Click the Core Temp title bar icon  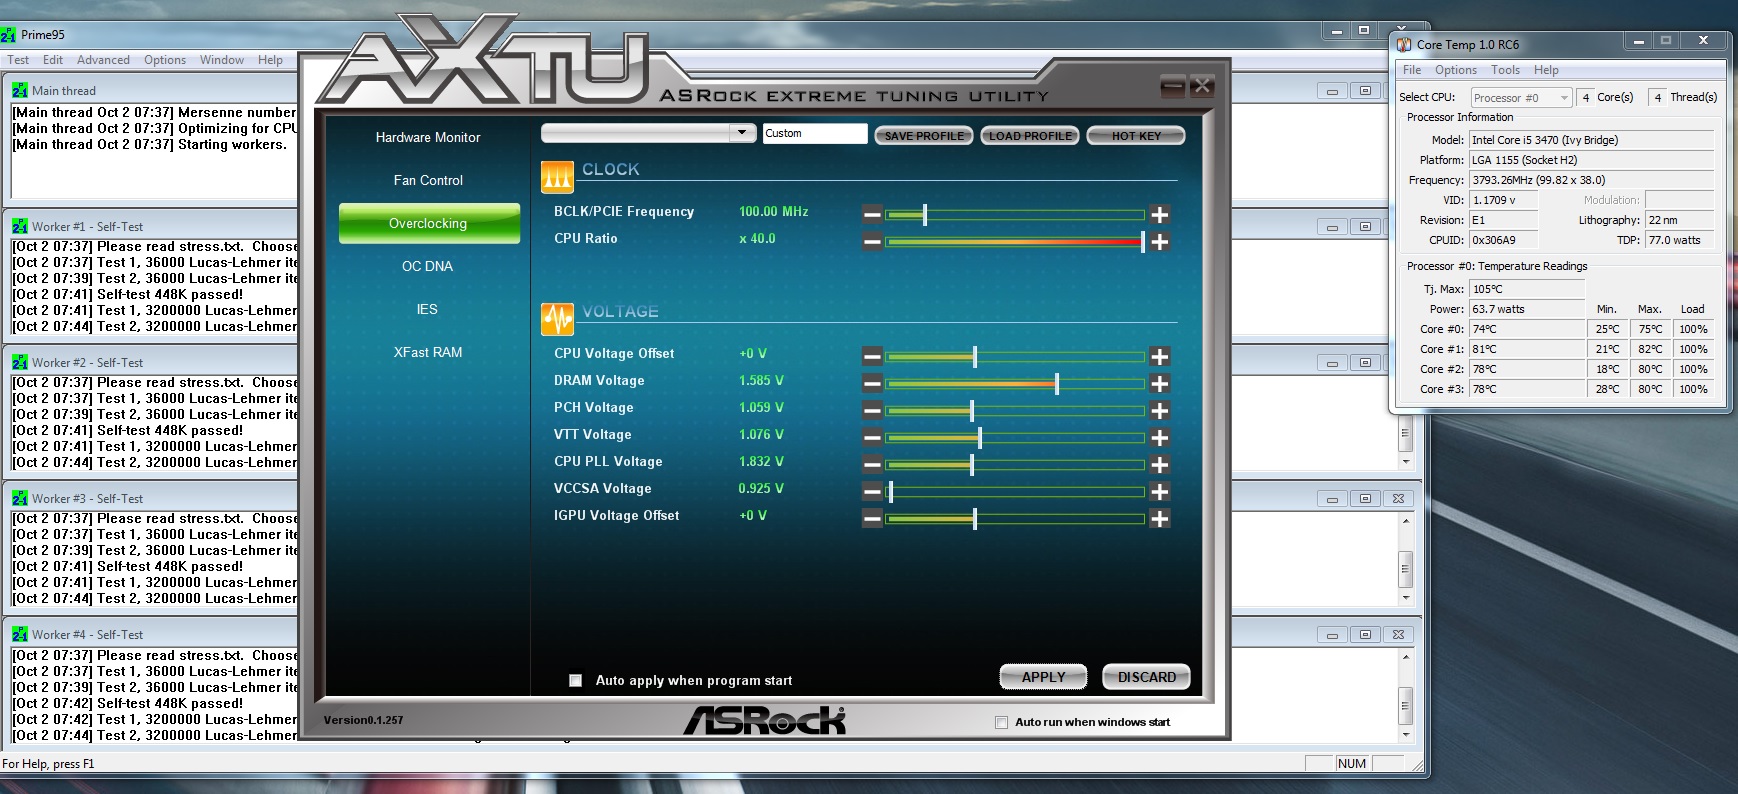click(1404, 44)
